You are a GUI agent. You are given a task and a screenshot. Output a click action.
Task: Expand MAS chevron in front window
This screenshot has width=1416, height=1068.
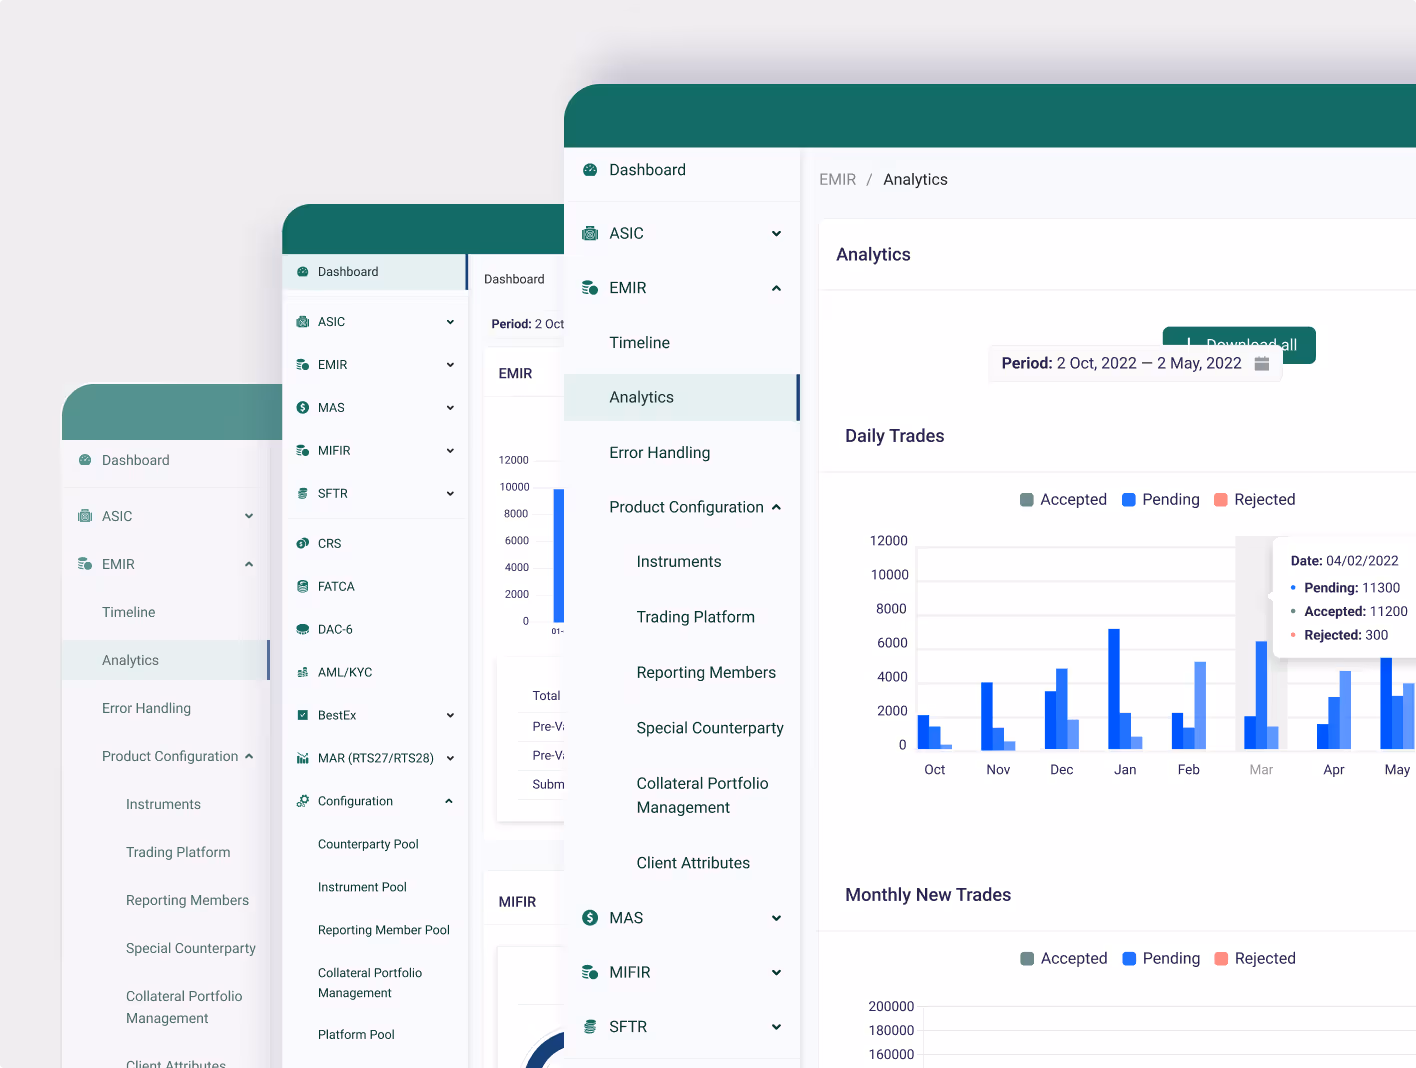pos(776,919)
